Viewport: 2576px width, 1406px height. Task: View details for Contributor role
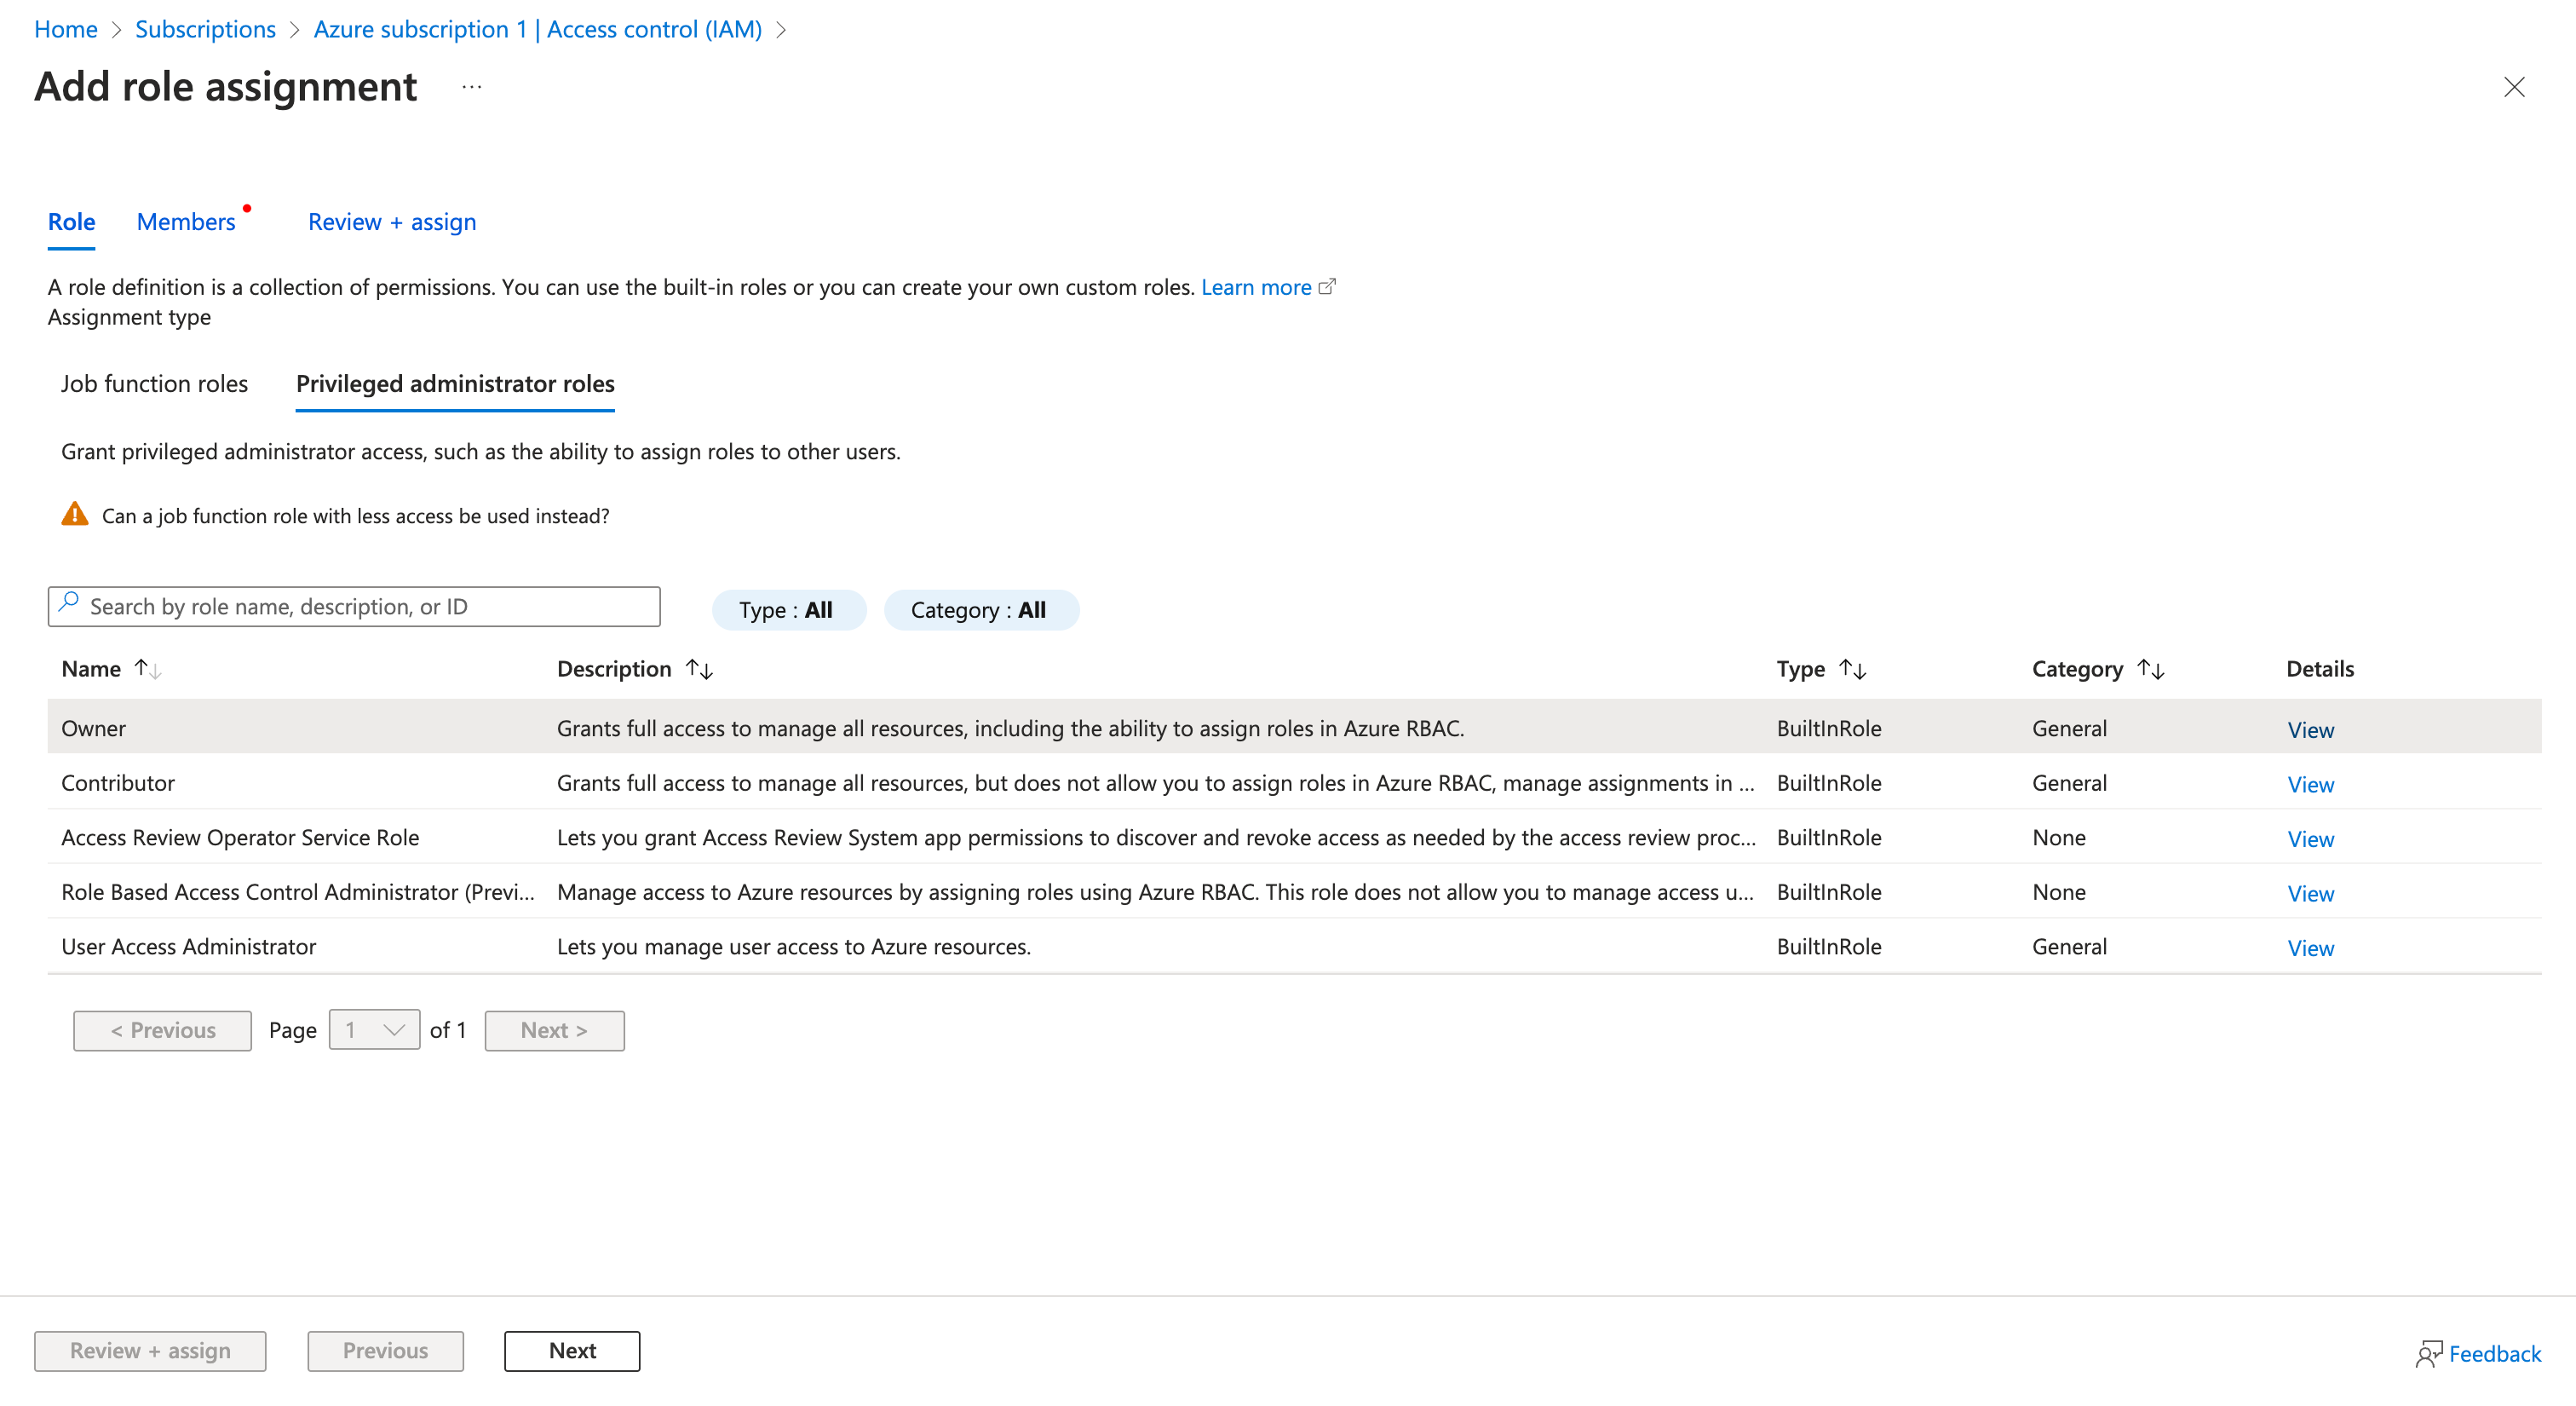(2310, 785)
